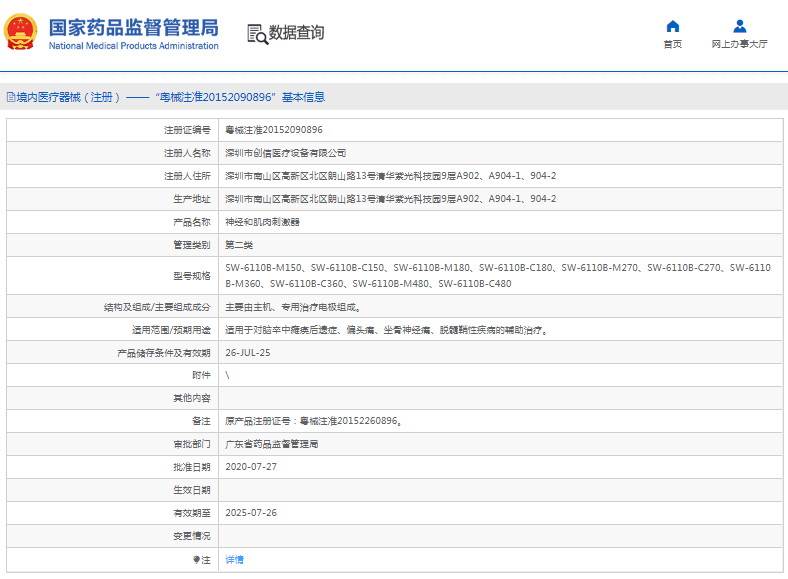Click the national emblem logo
This screenshot has height=579, width=788.
[19, 33]
